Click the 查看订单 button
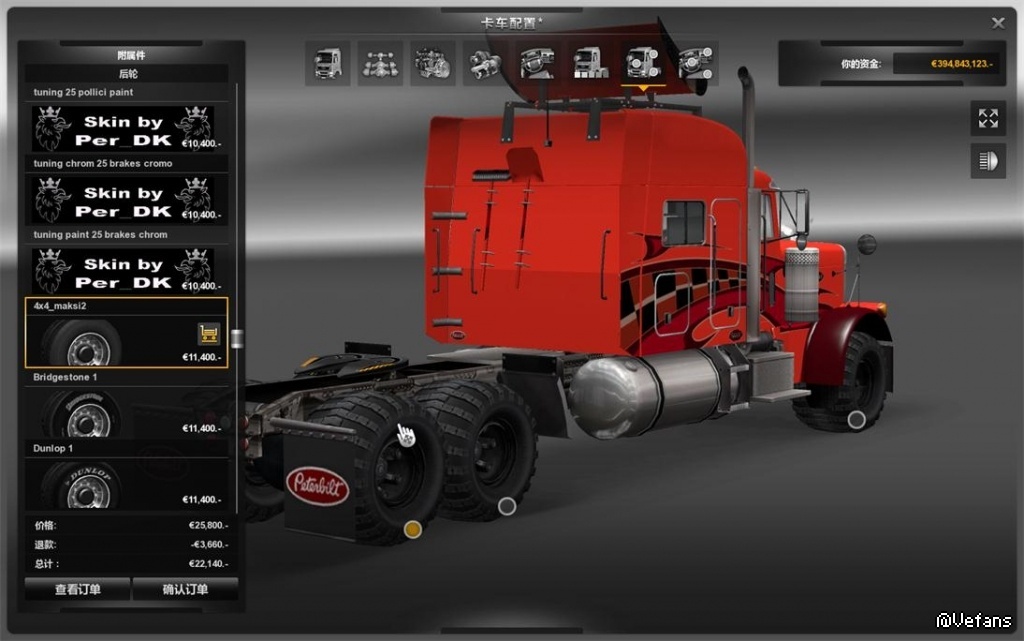The height and width of the screenshot is (641, 1024). 78,589
